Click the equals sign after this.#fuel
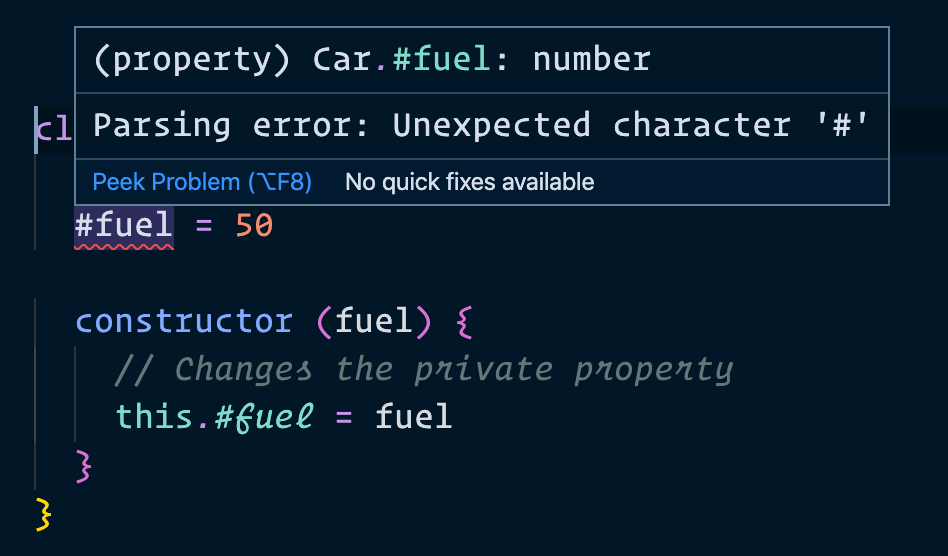This screenshot has width=948, height=556. pyautogui.click(x=344, y=416)
